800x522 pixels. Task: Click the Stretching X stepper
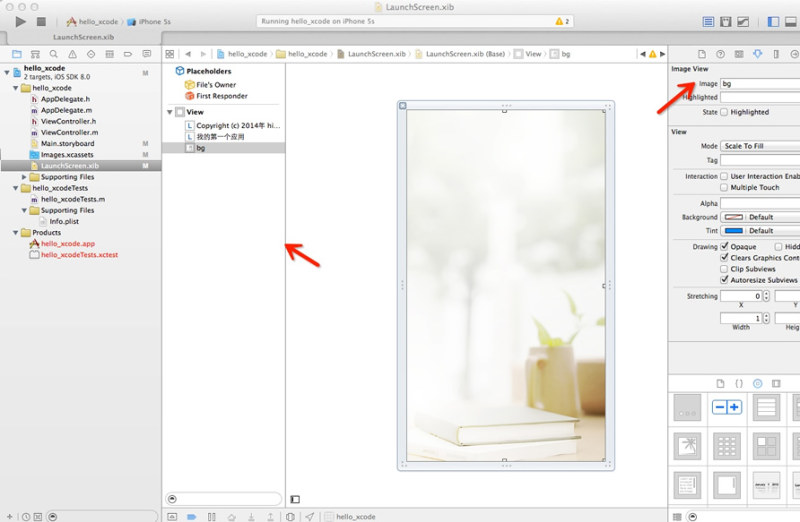pos(766,296)
